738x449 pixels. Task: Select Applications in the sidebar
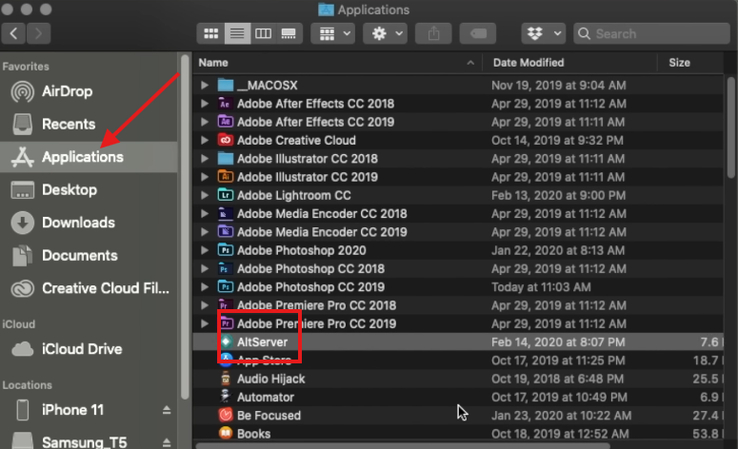[x=88, y=157]
